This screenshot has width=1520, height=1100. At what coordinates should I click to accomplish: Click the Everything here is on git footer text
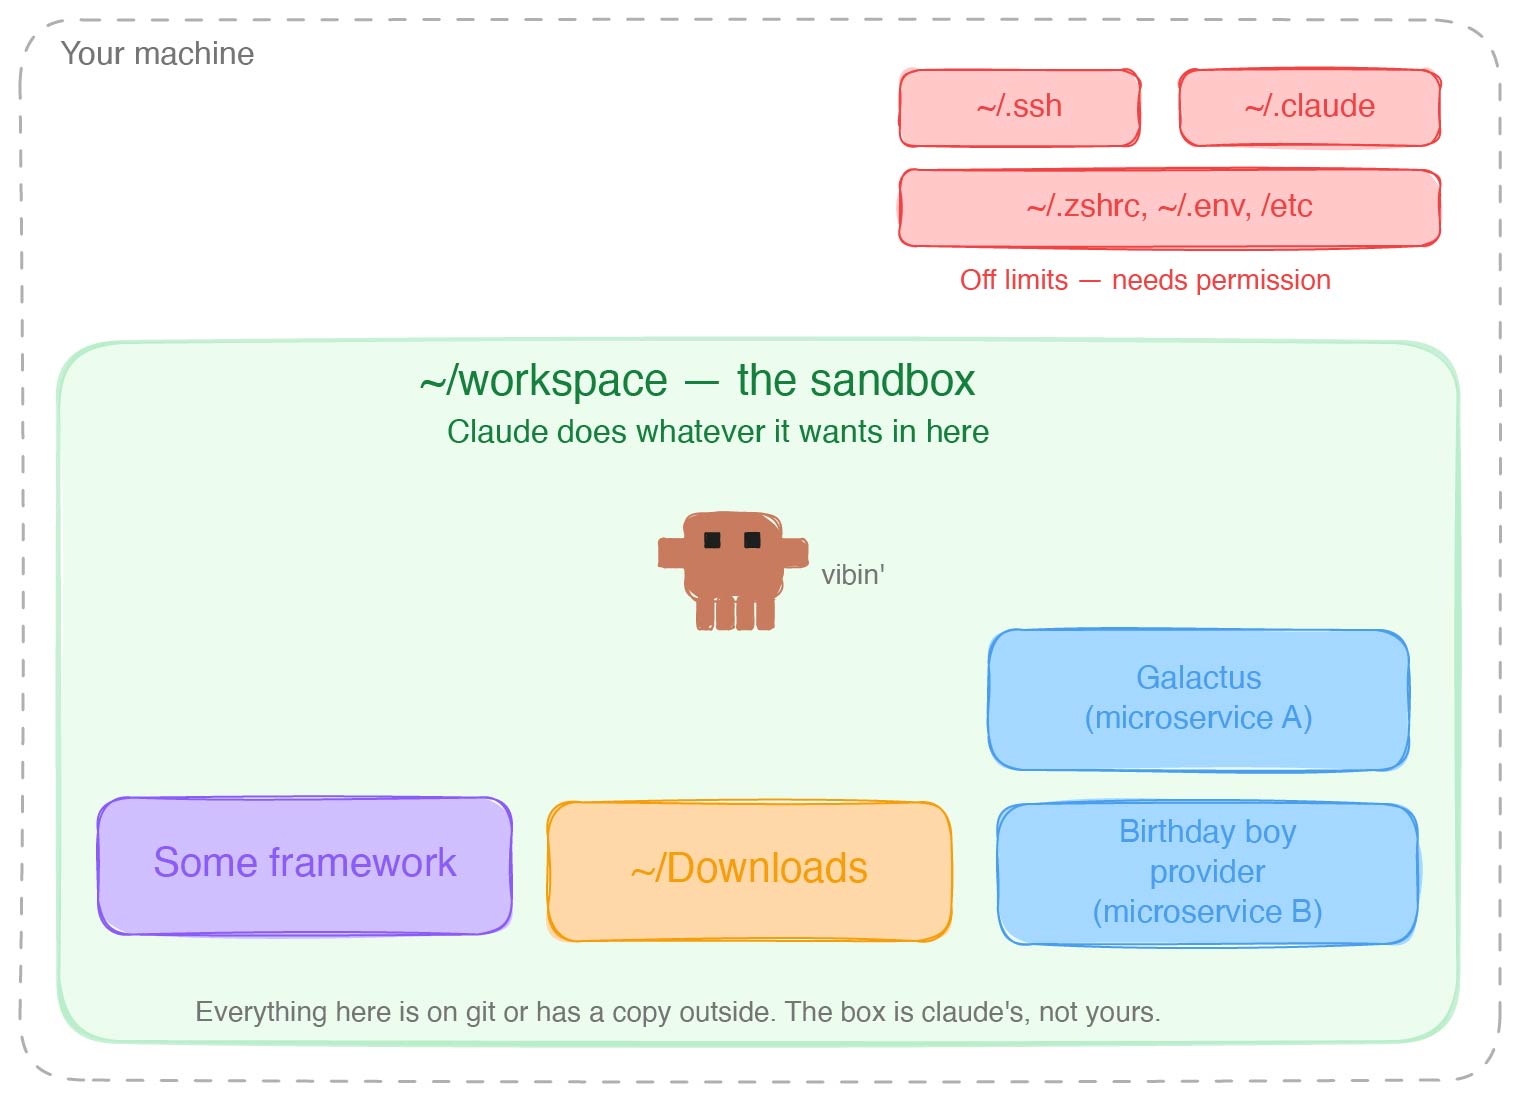tap(678, 1011)
